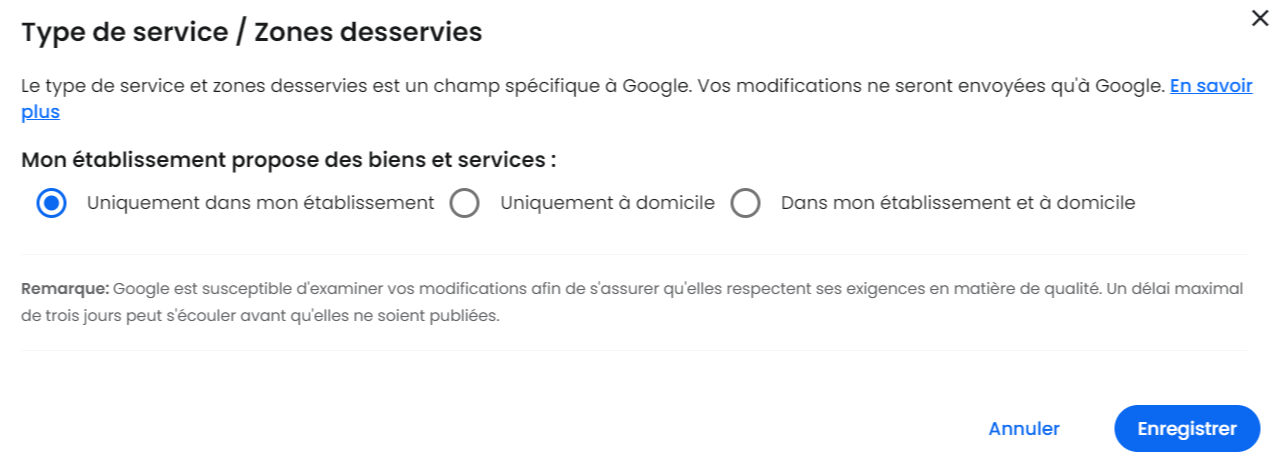Click 'Dans mon établissement et à domicile' label text

point(957,203)
